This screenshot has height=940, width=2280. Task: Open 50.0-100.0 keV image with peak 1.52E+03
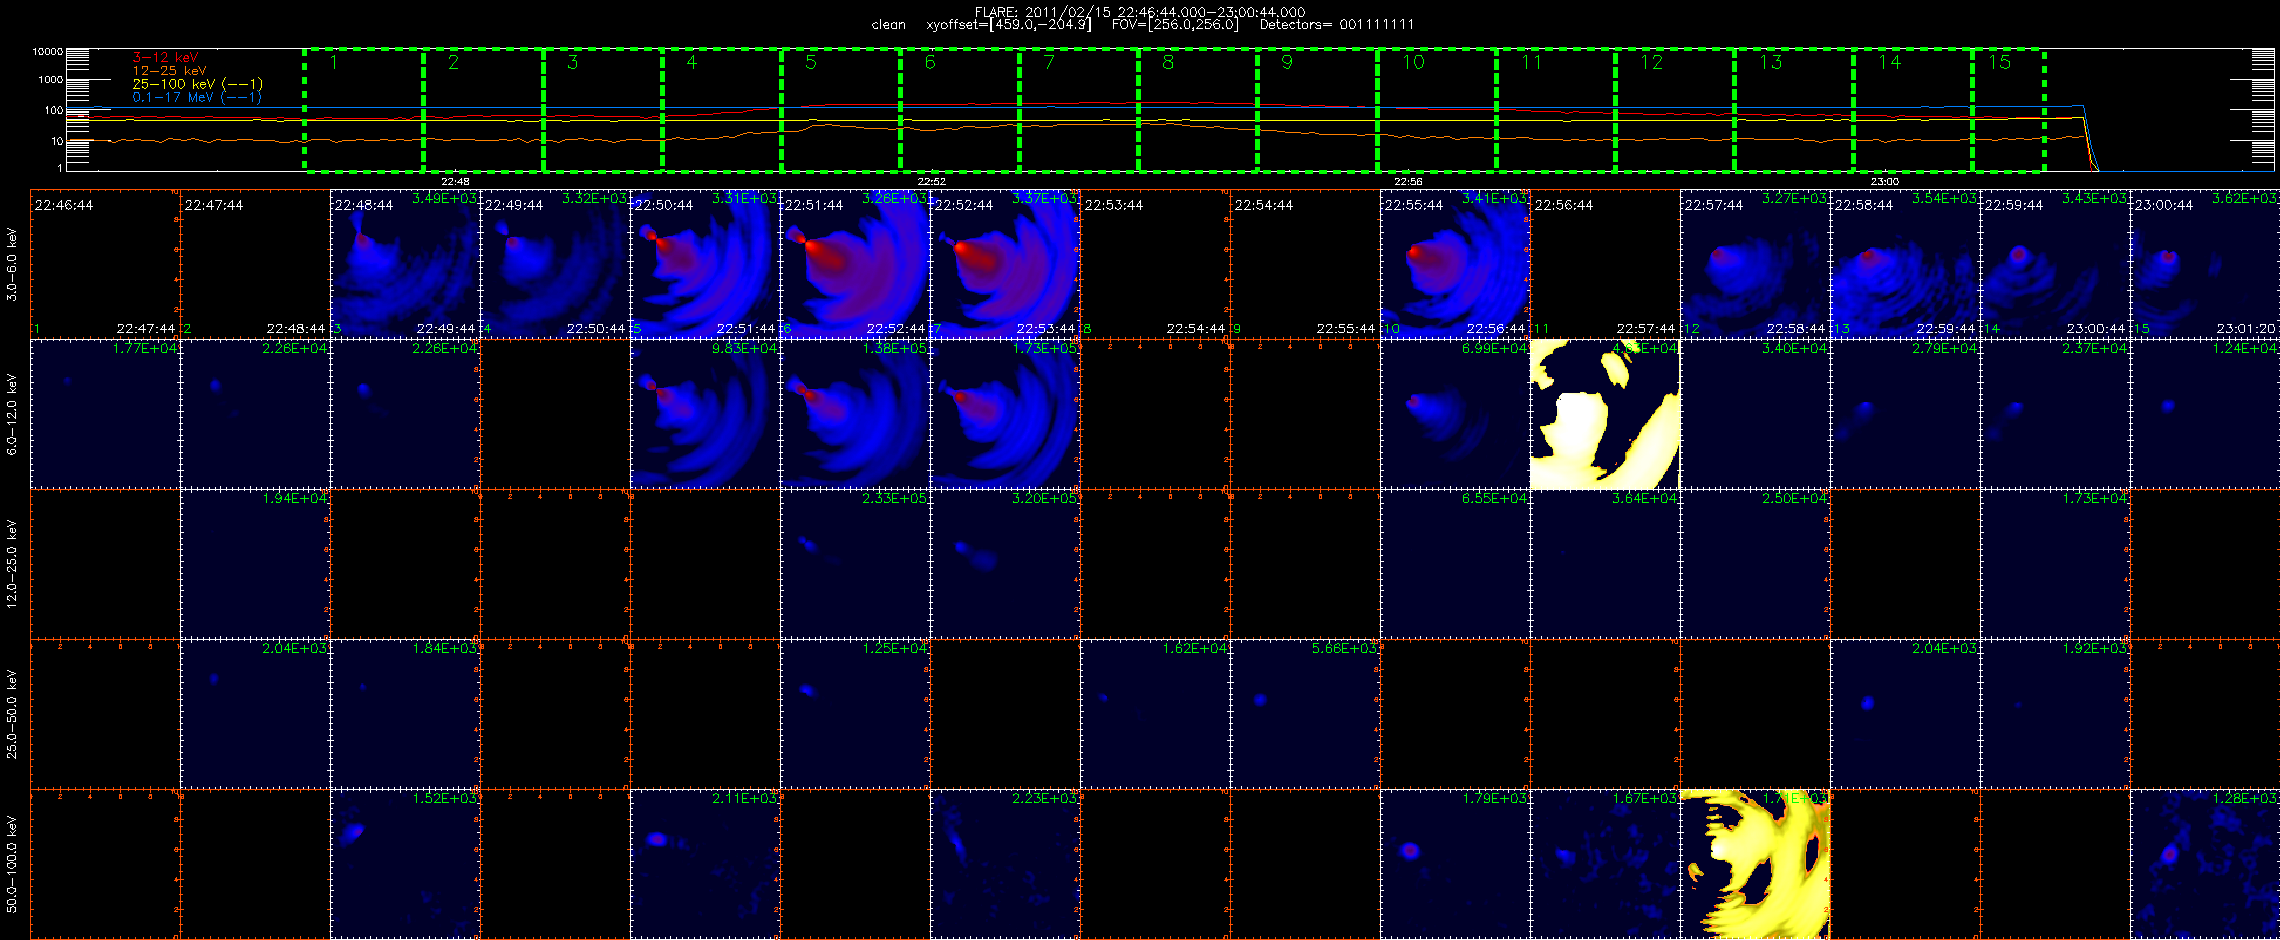coord(405,864)
